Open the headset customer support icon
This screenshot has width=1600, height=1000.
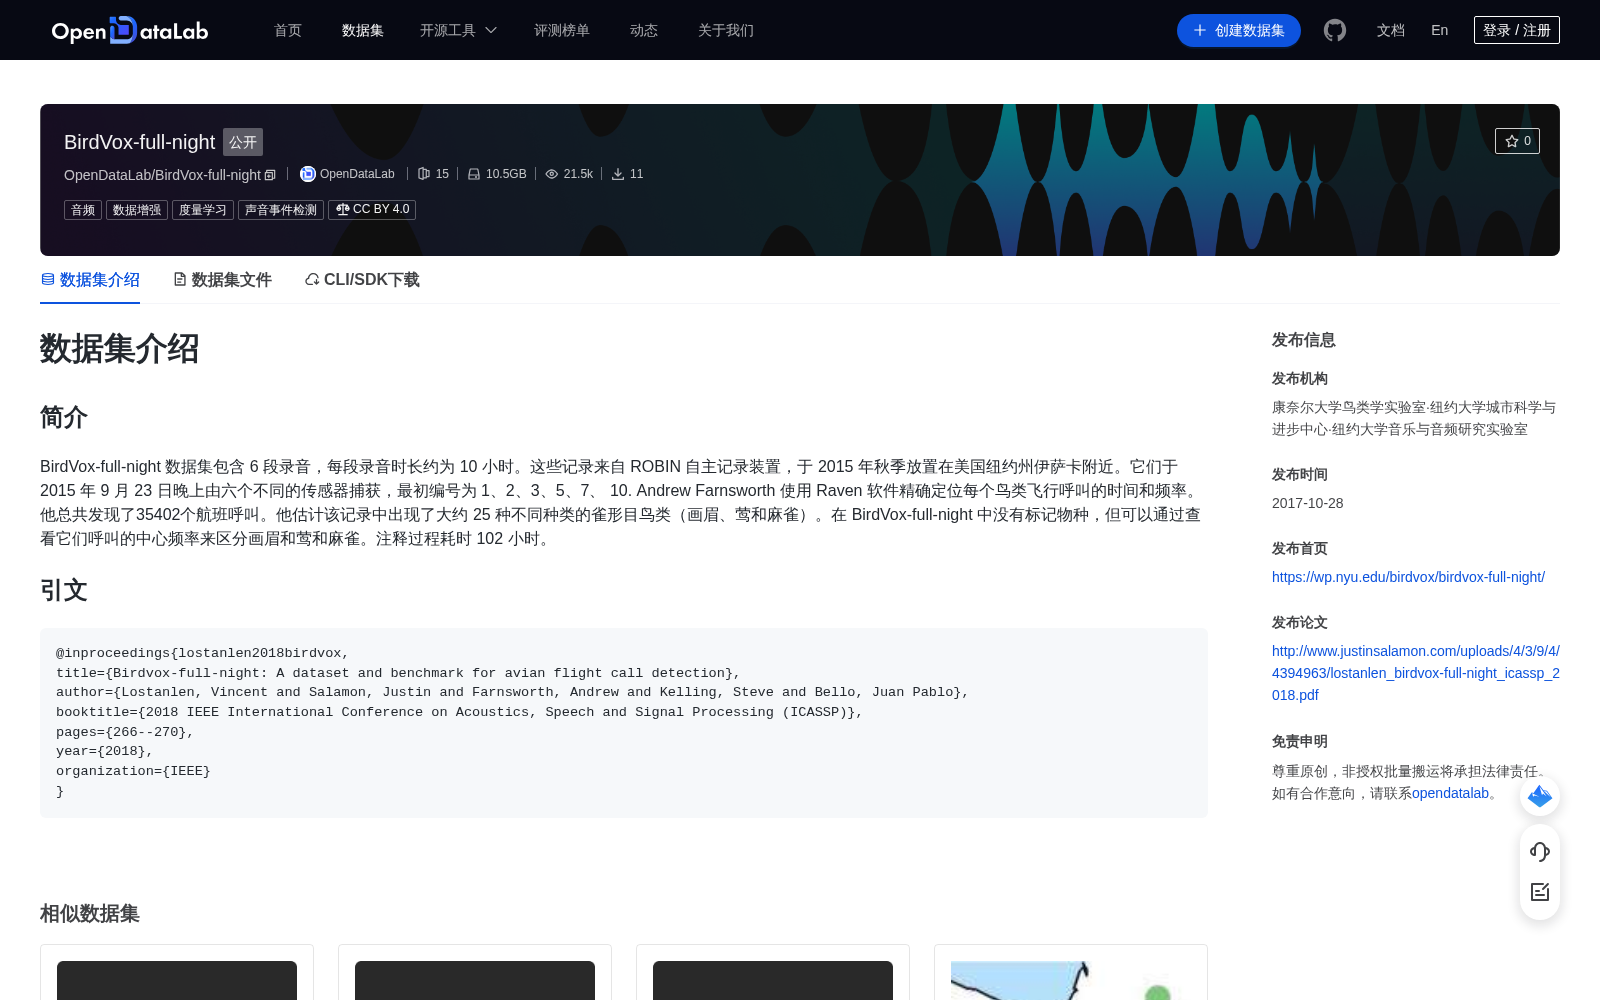[x=1540, y=851]
